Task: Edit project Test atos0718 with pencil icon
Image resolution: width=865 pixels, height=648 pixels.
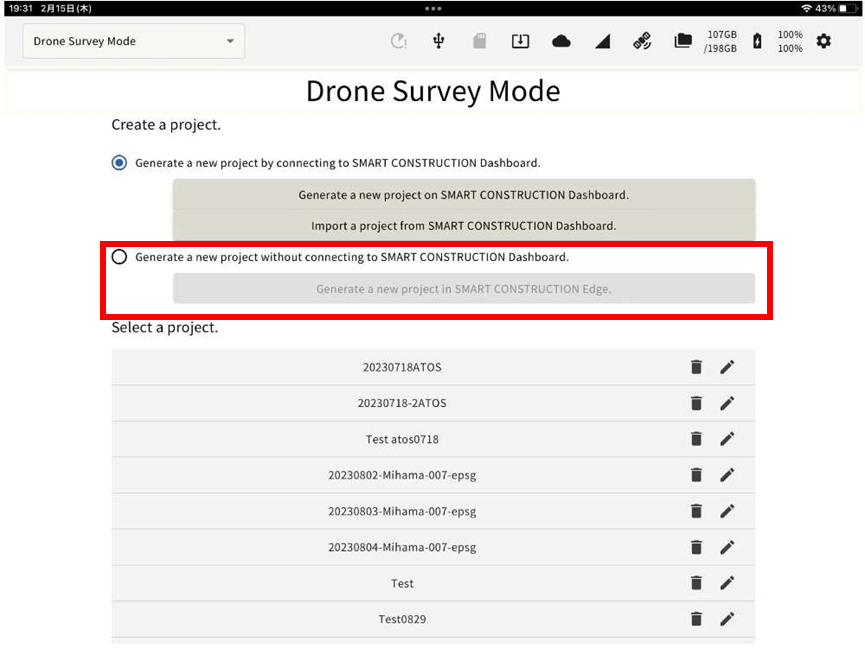Action: click(x=727, y=438)
